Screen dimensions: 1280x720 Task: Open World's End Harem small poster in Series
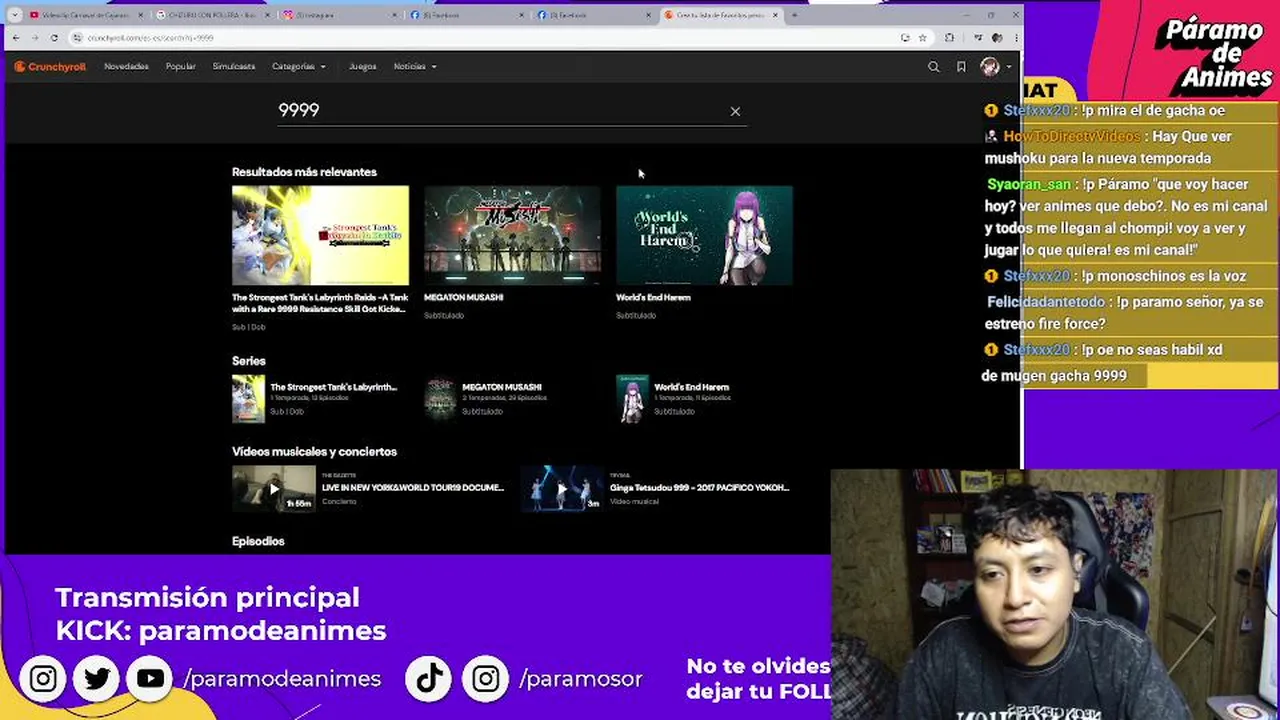tap(632, 399)
